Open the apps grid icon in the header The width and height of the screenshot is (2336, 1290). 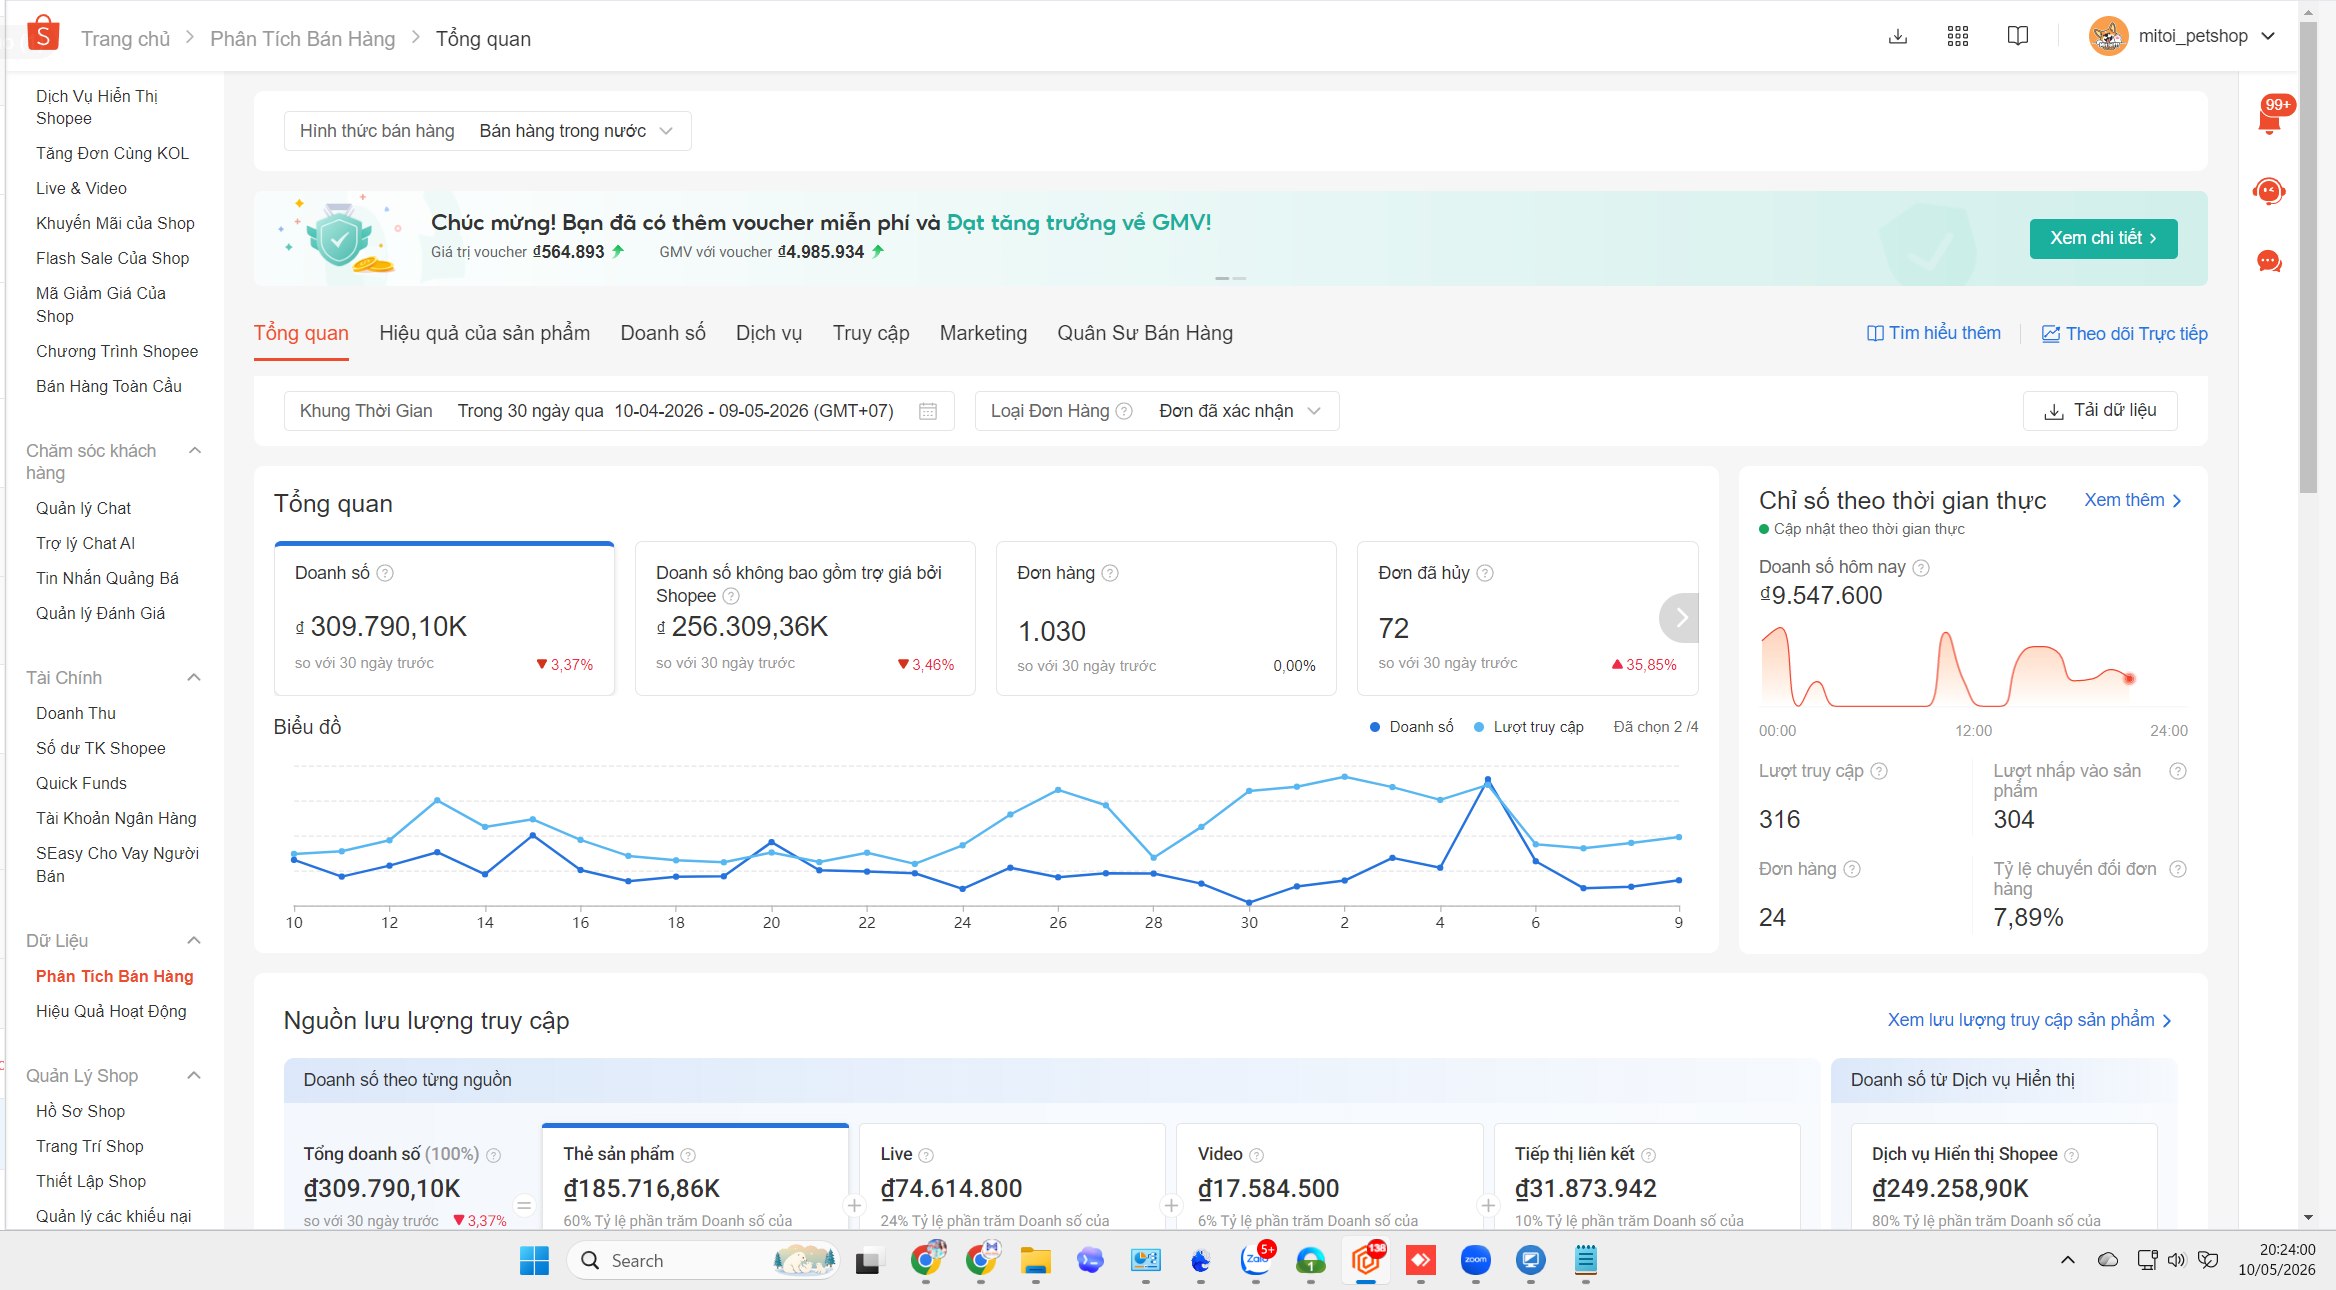(x=1958, y=37)
